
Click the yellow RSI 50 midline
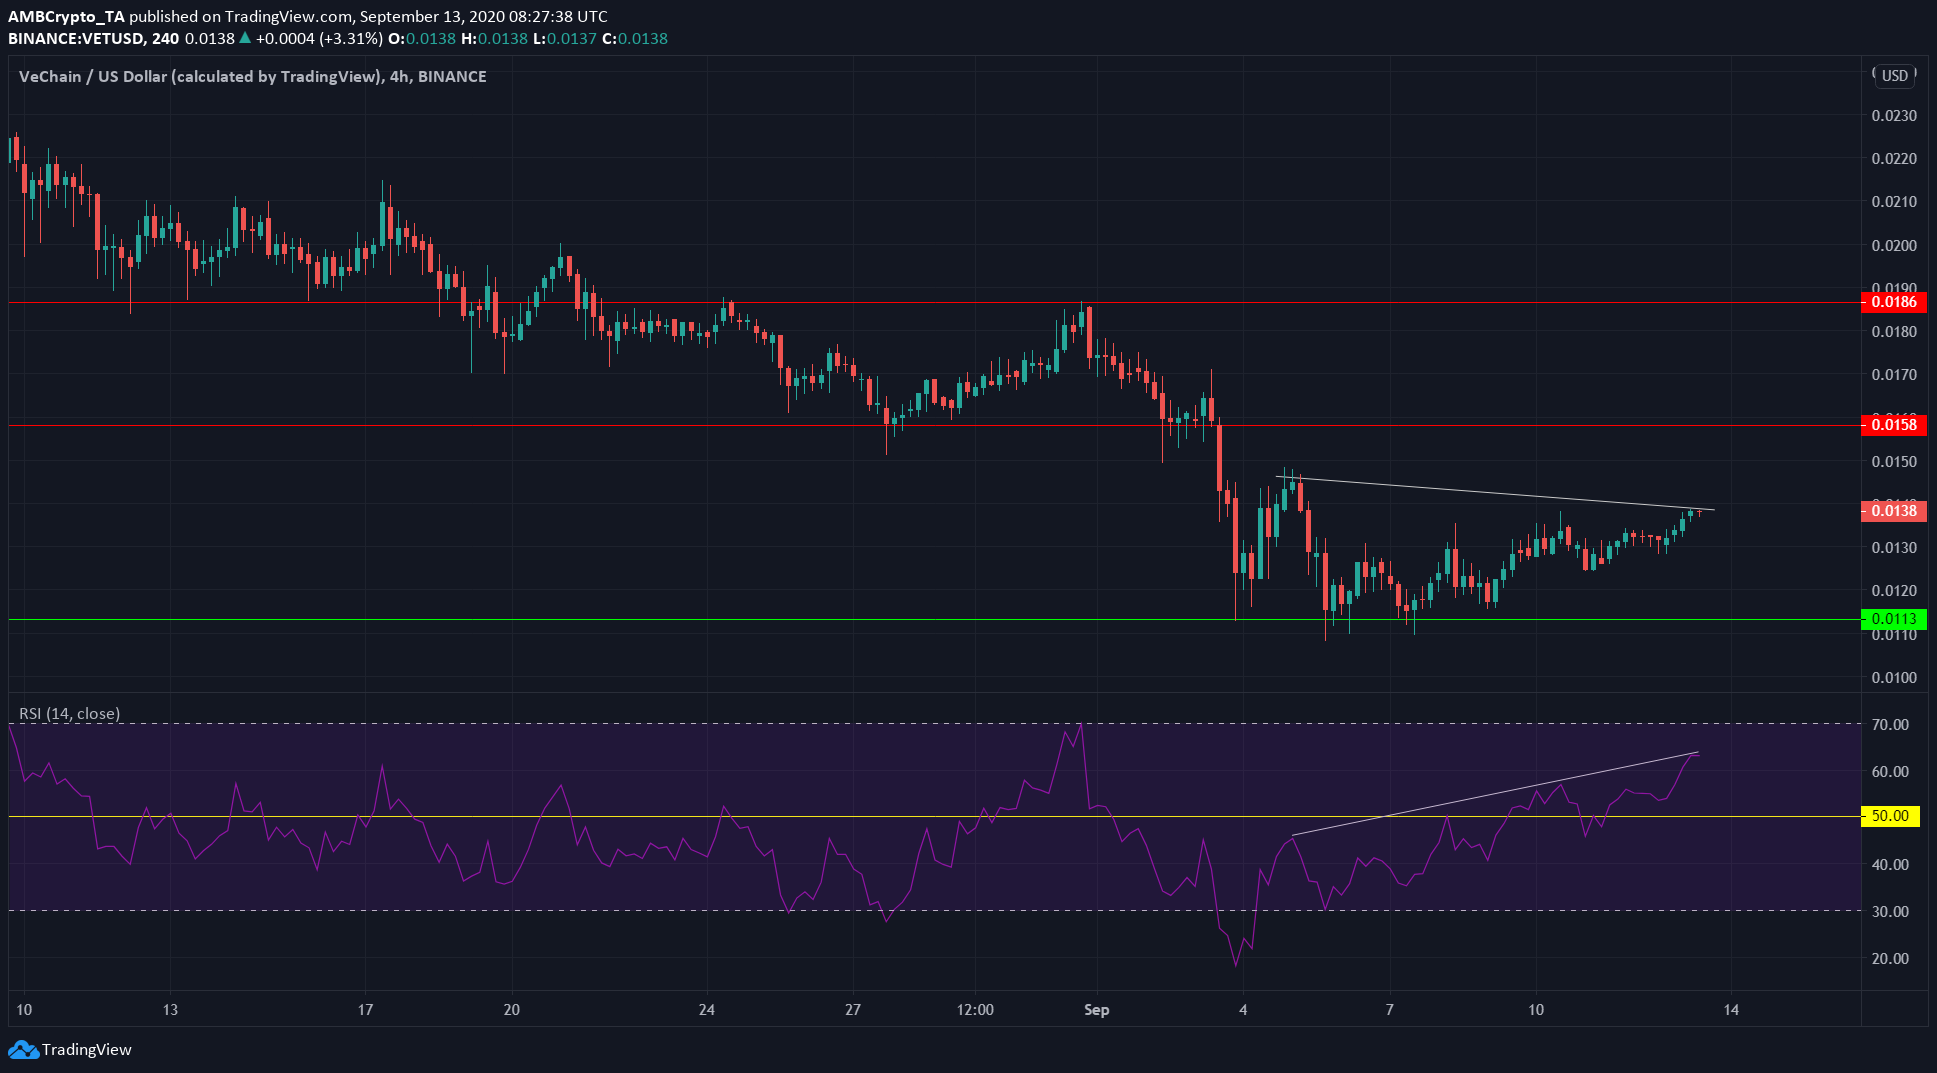pyautogui.click(x=935, y=817)
